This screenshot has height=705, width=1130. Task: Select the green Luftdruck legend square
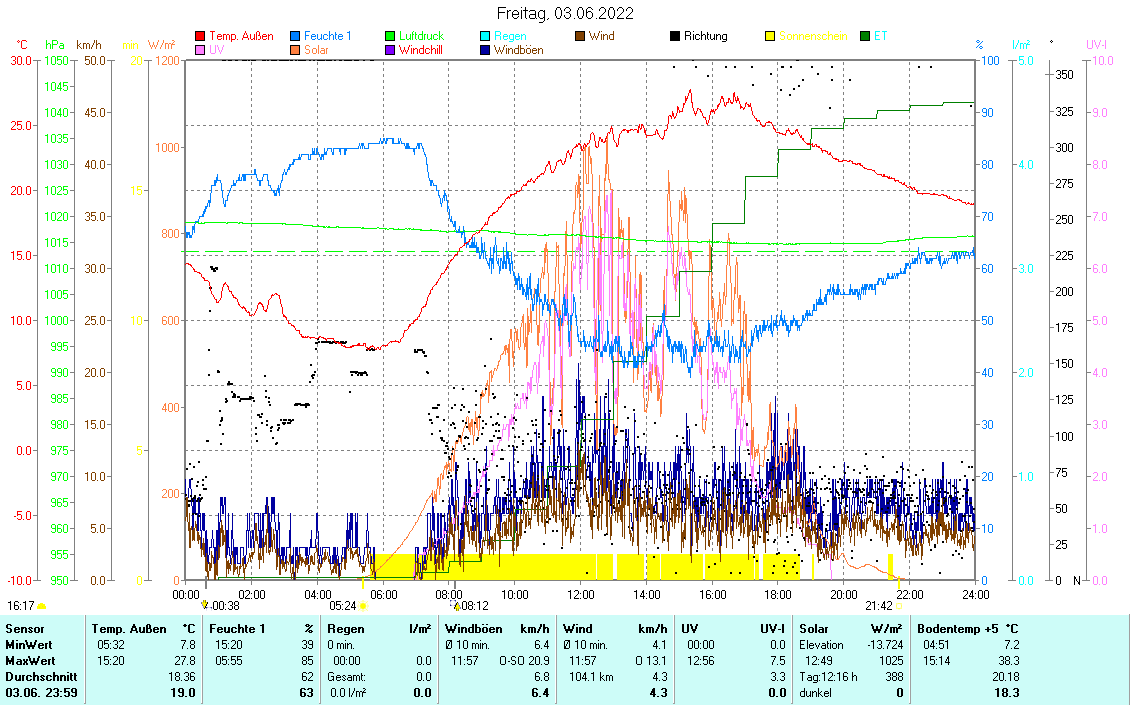[x=390, y=37]
